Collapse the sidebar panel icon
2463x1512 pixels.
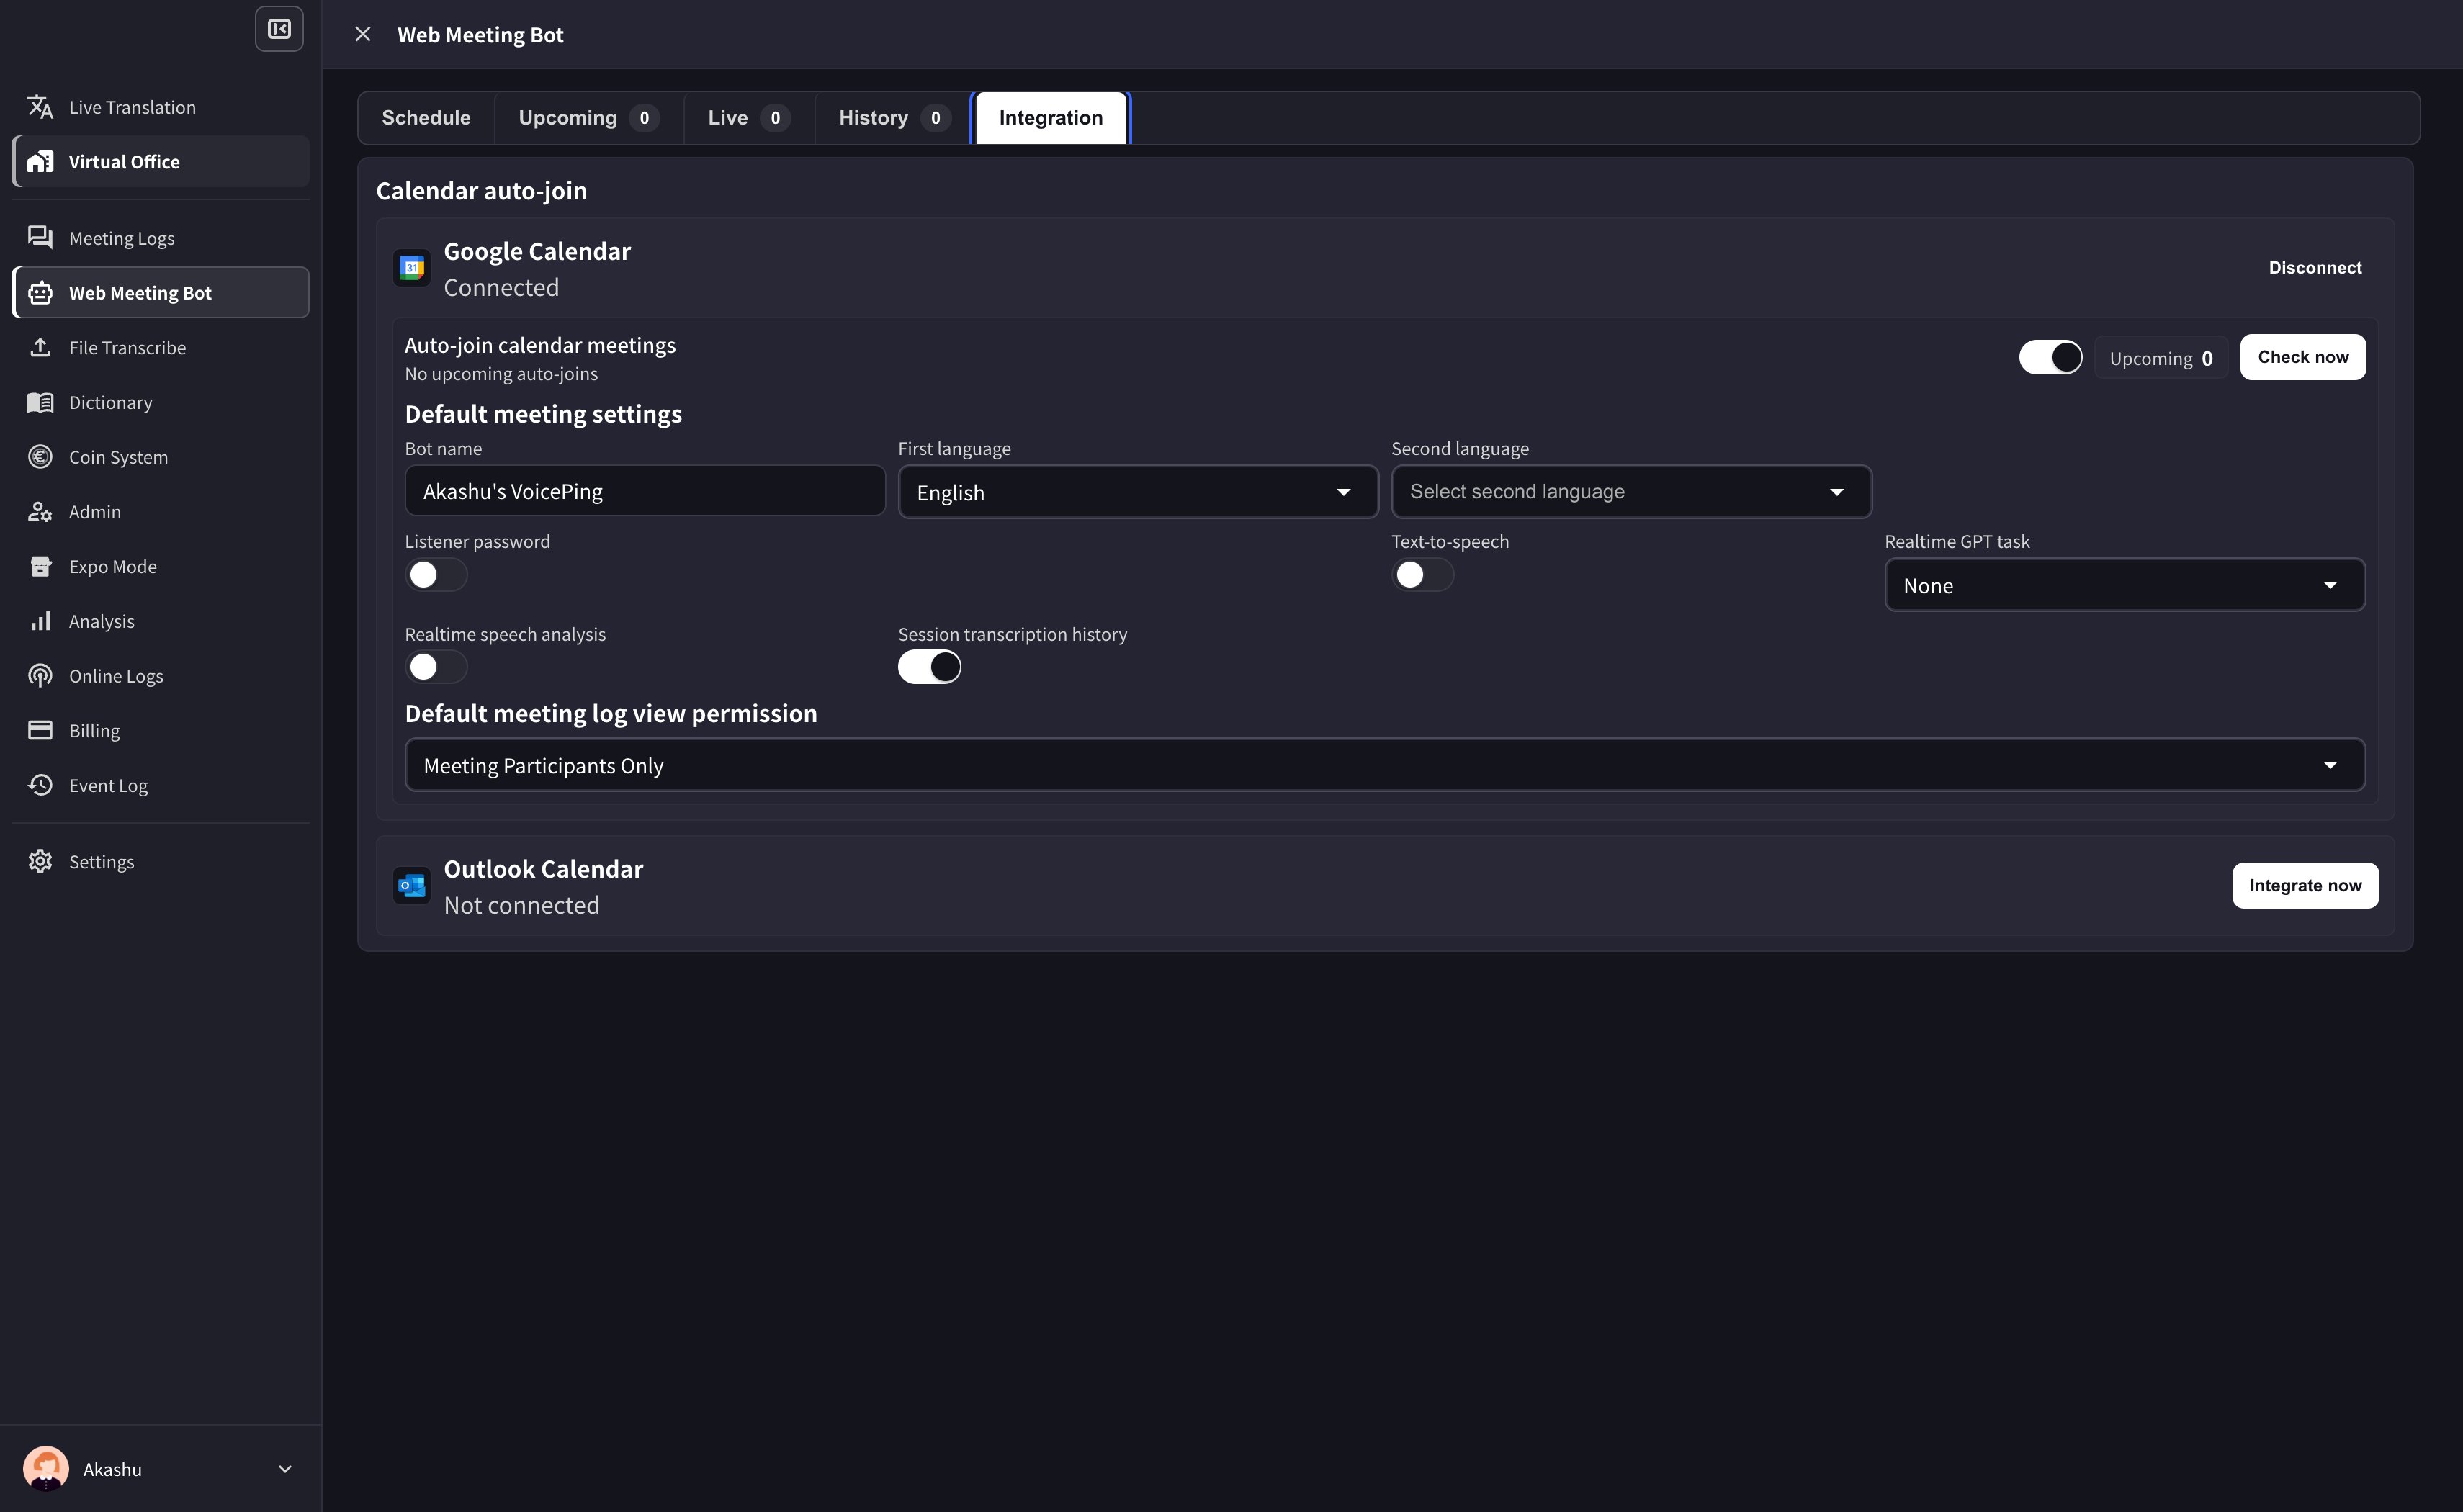click(279, 29)
